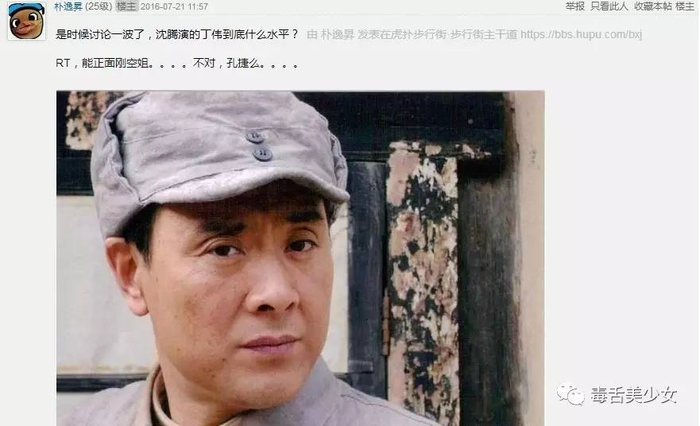Click the (25级) user level
This screenshot has height=426, width=700.
click(x=98, y=7)
